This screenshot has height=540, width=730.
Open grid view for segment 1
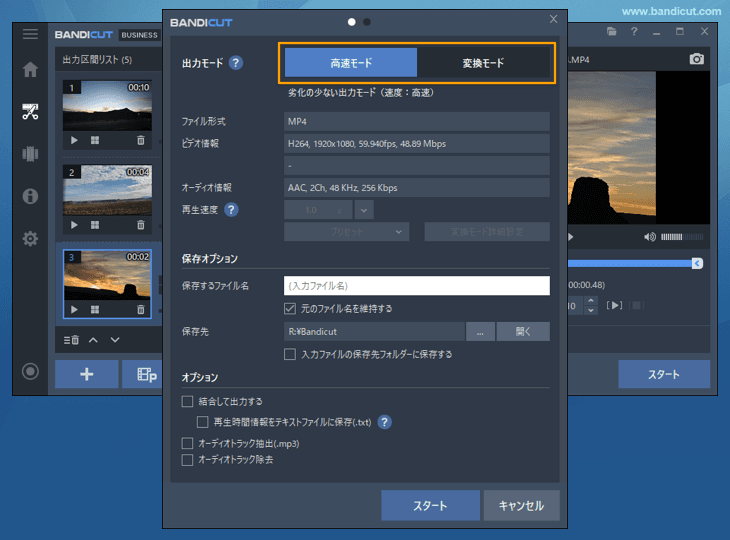tap(95, 140)
